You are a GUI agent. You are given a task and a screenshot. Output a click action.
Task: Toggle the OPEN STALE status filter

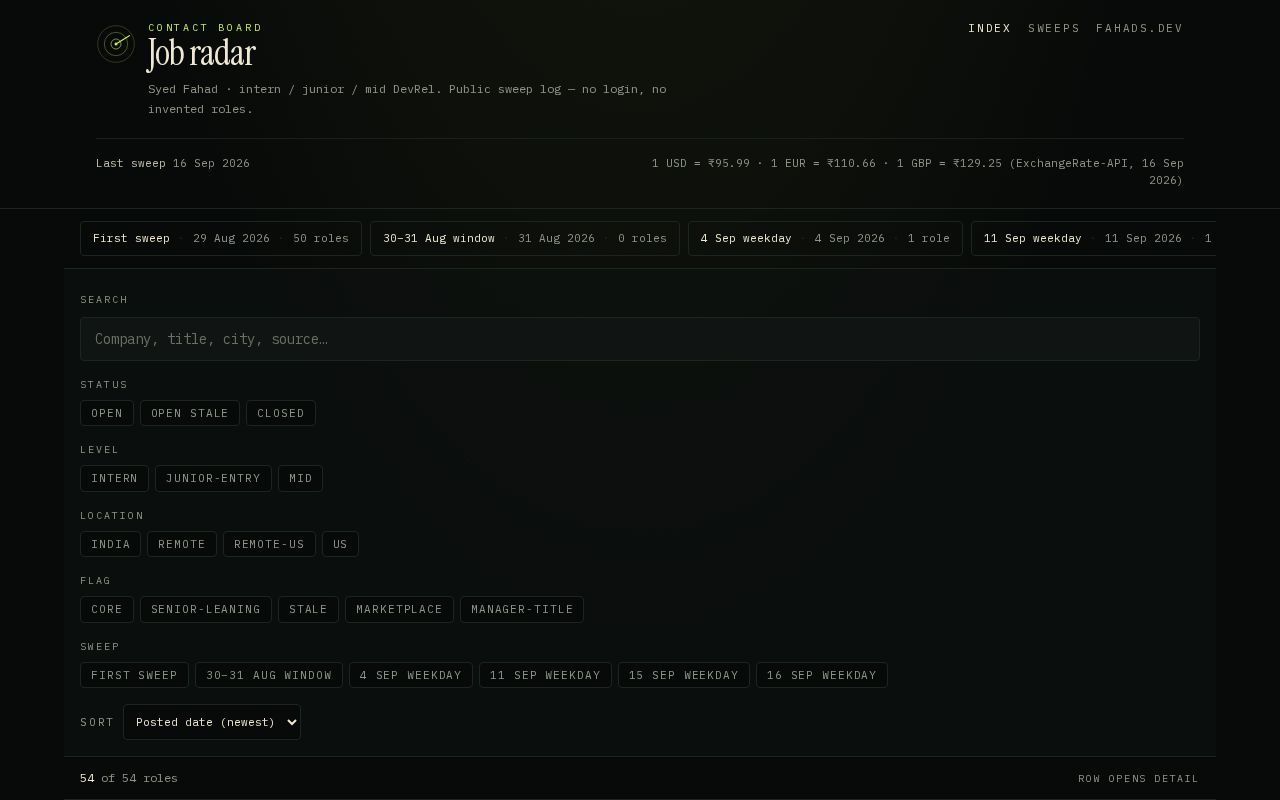coord(190,413)
